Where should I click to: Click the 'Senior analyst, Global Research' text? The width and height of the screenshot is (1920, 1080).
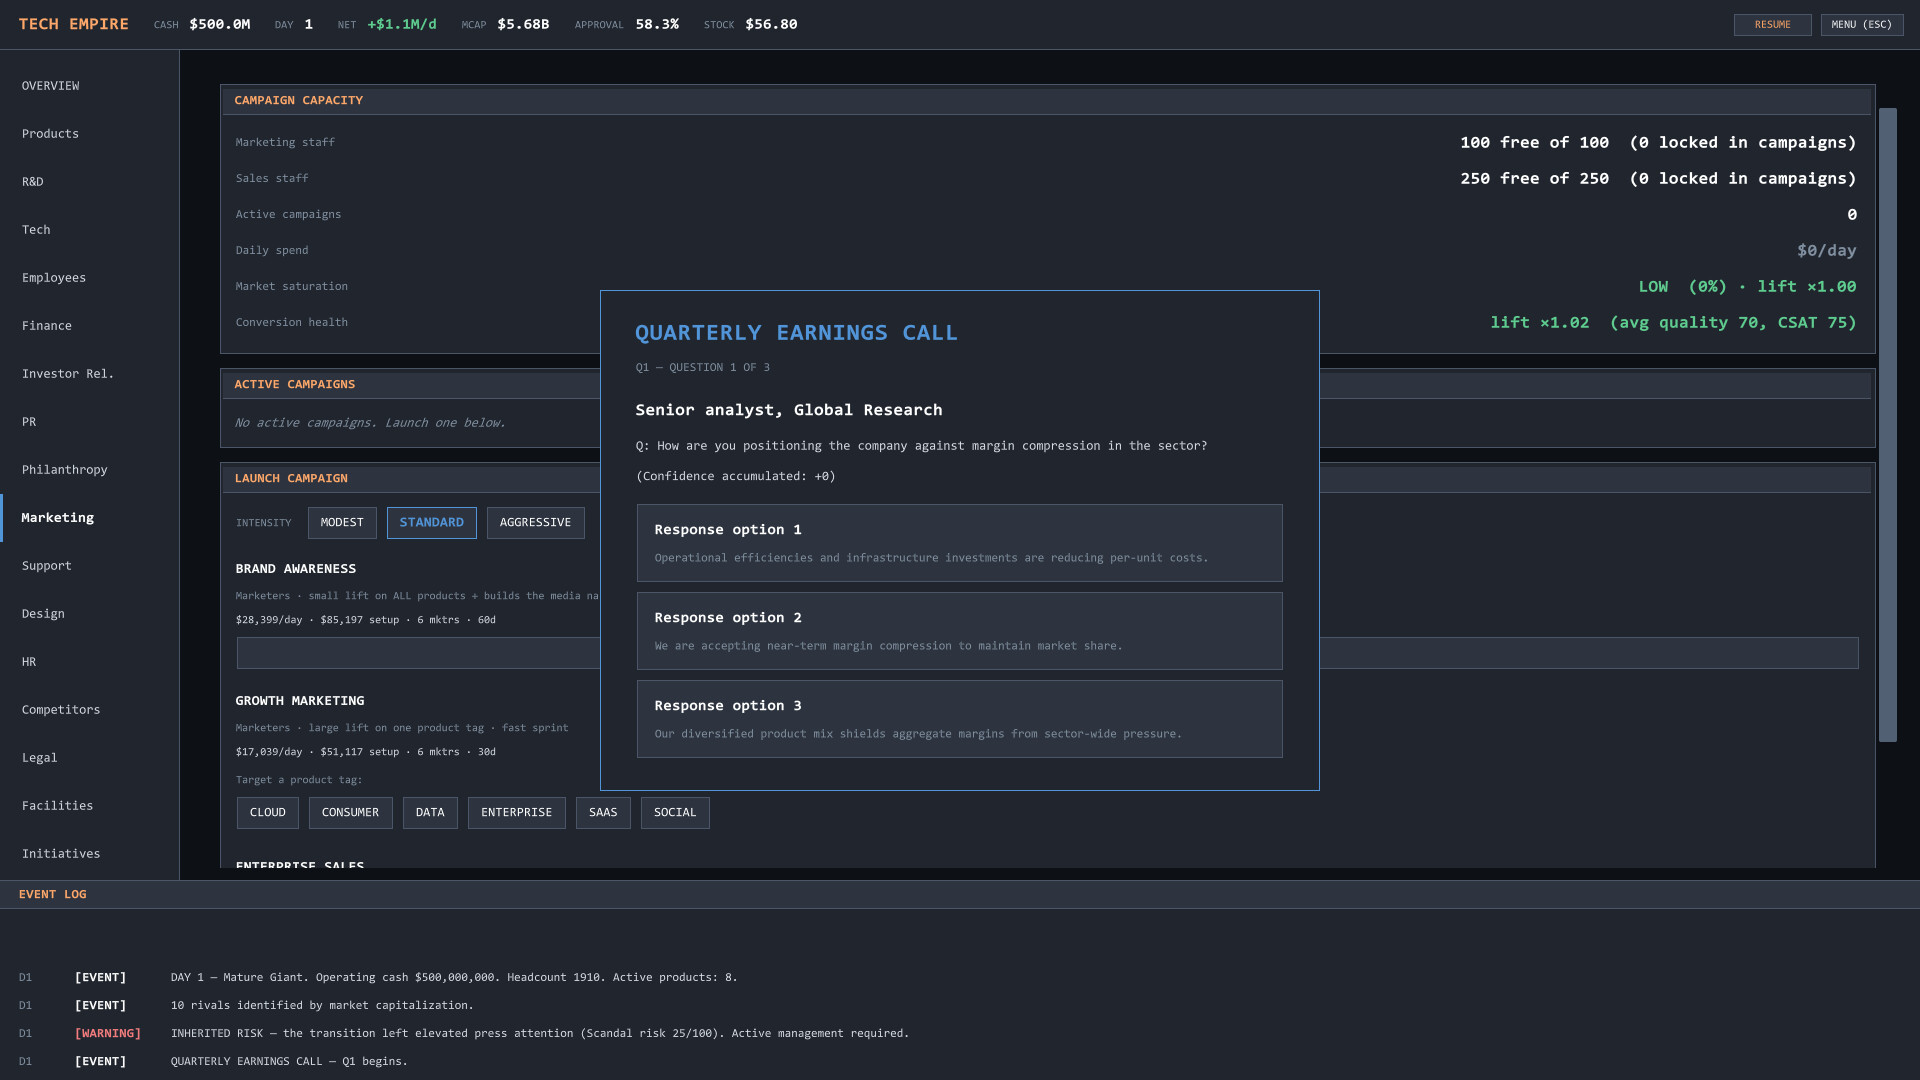[x=789, y=410]
